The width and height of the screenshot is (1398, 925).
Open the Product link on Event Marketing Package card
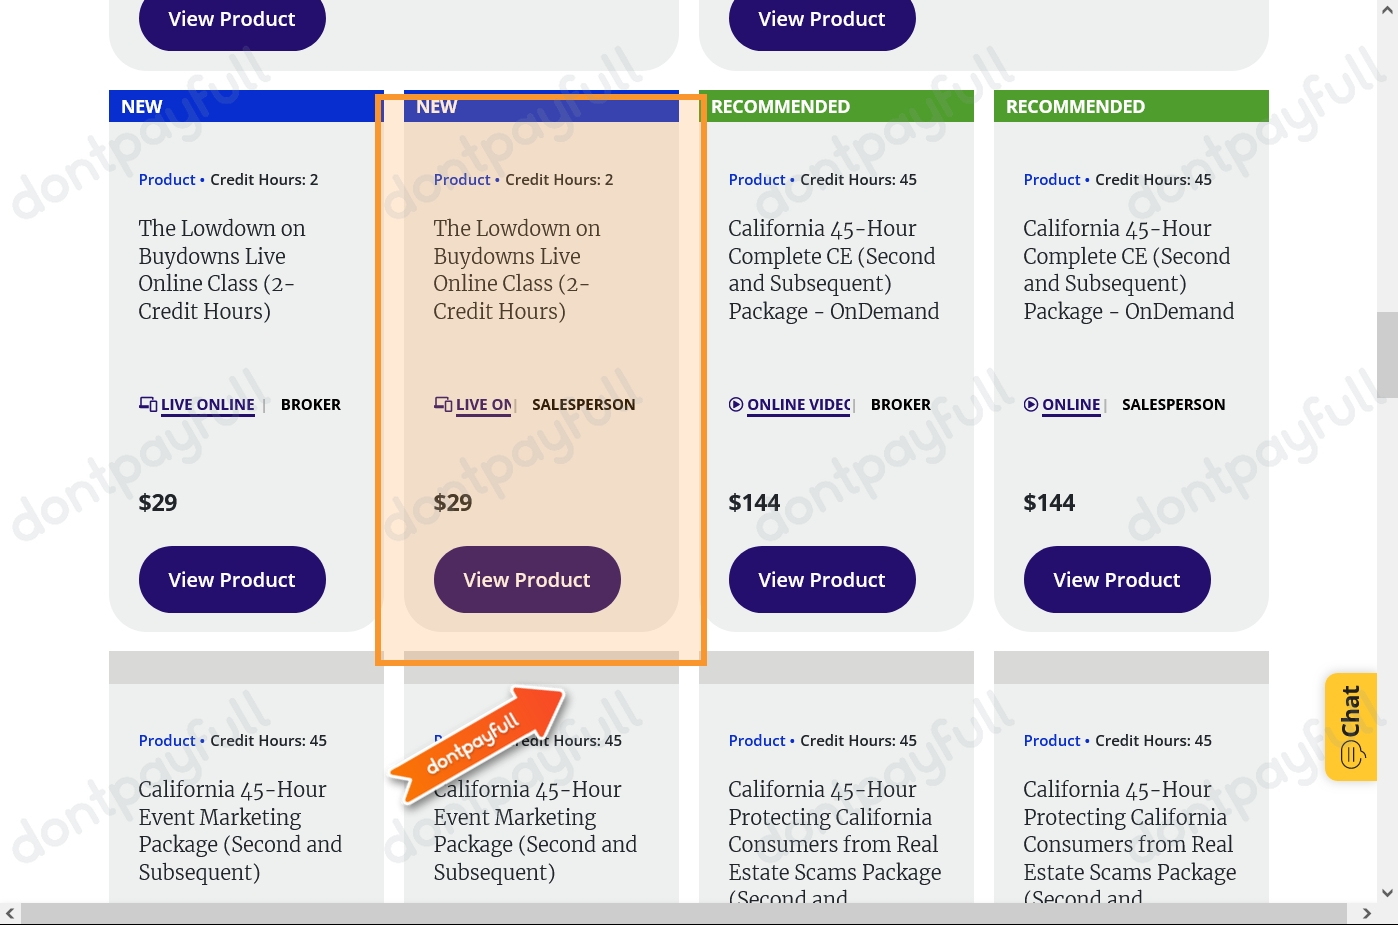tap(167, 740)
